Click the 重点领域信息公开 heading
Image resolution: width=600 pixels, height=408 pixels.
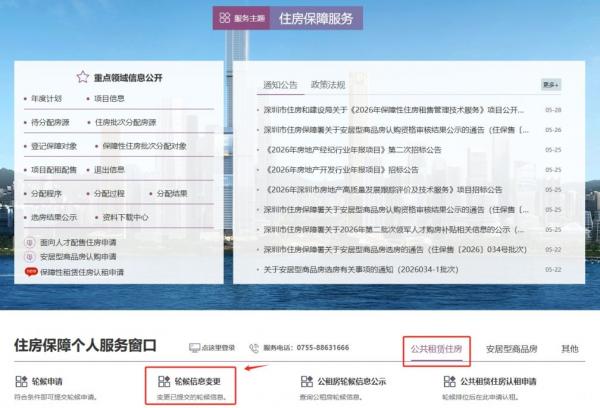[128, 78]
